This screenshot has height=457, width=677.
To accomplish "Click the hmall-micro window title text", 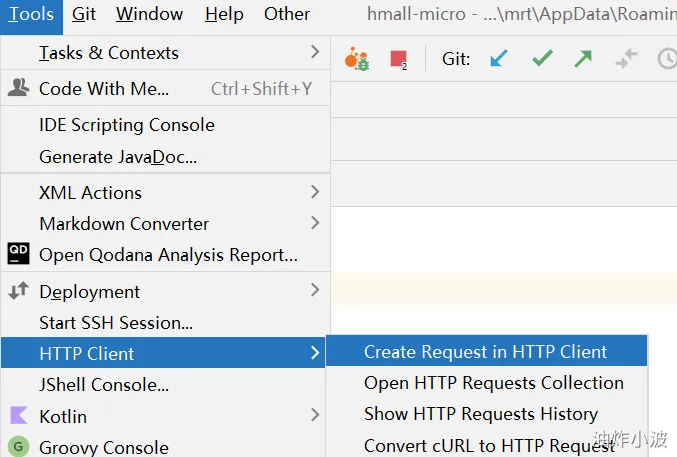I will tap(522, 14).
